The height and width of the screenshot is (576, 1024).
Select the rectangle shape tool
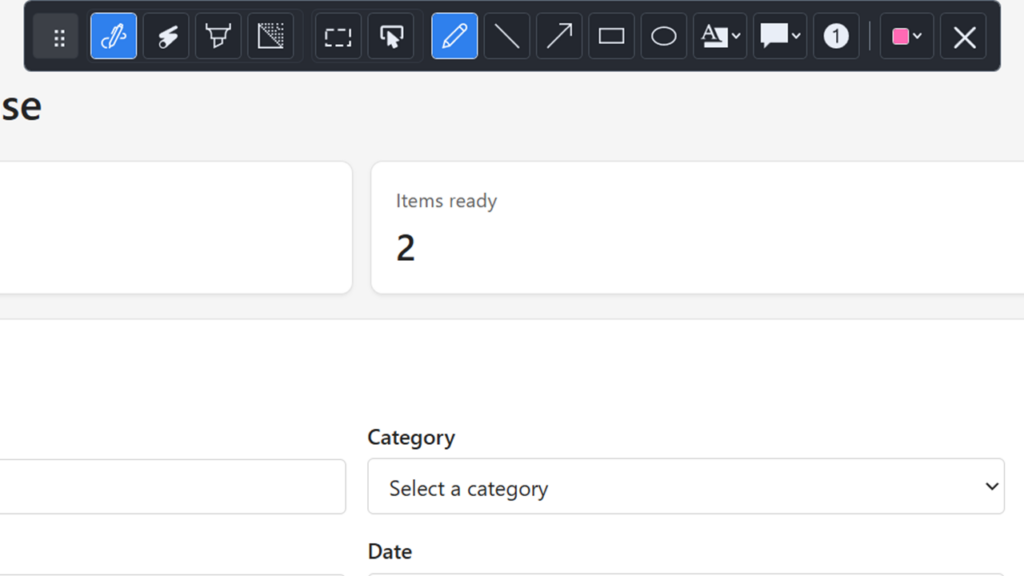click(x=611, y=37)
